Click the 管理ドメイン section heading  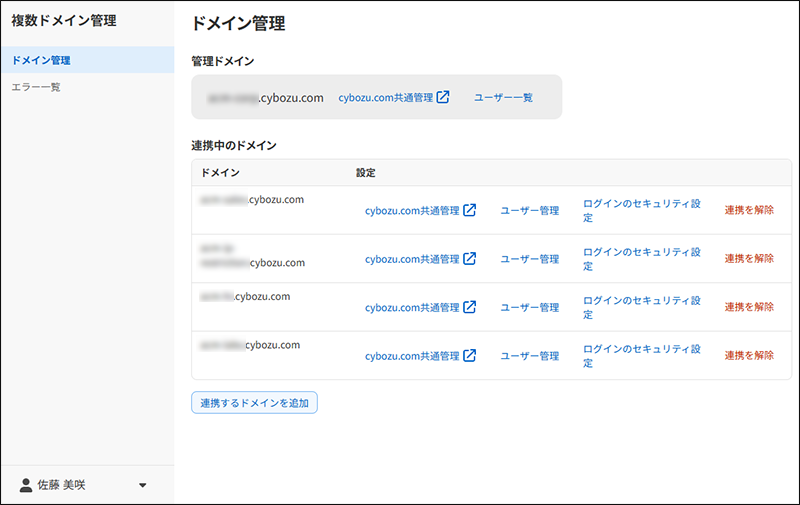(x=222, y=61)
